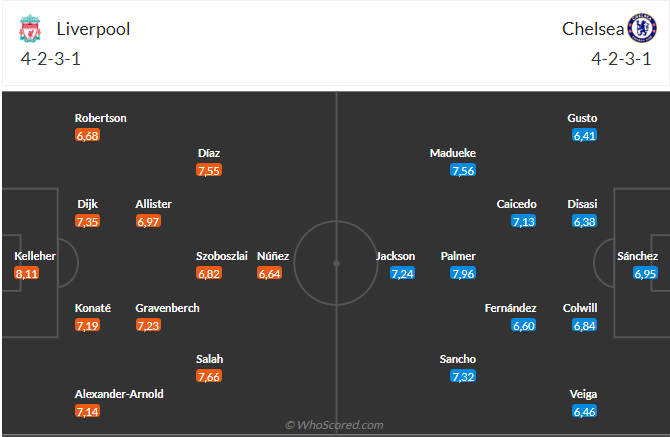Click Palmer's 7,96 rating badge
The height and width of the screenshot is (437, 670).
click(x=462, y=272)
